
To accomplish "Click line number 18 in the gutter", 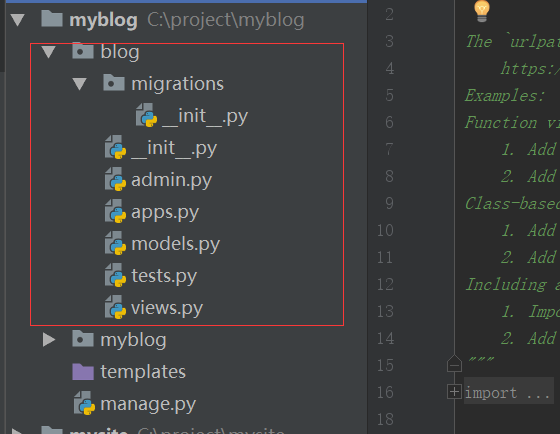I will click(385, 419).
